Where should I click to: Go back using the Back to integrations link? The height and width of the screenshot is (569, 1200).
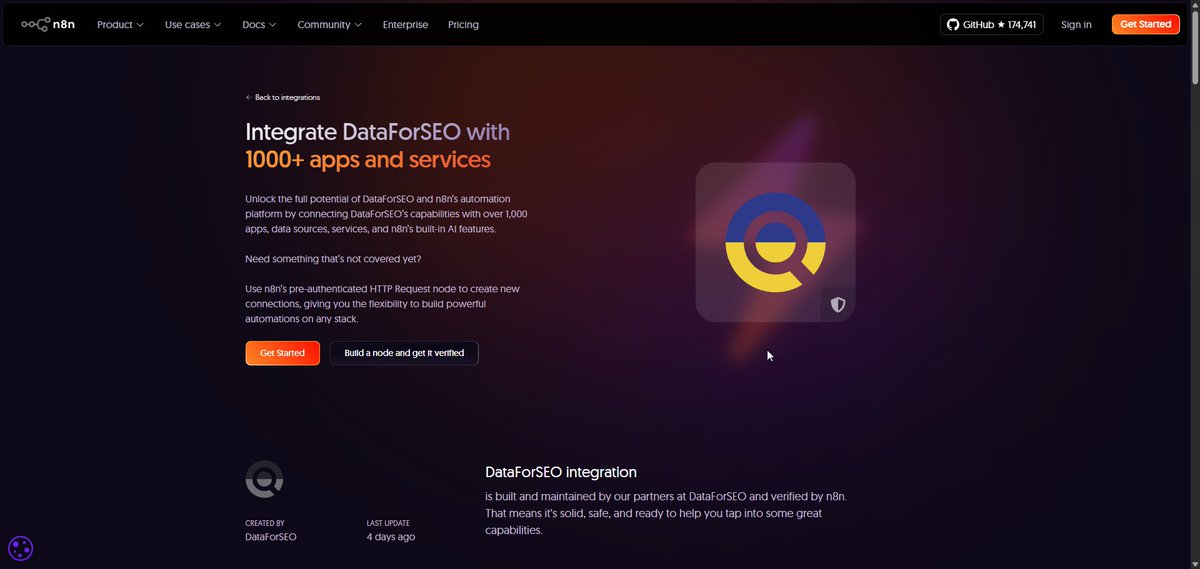pyautogui.click(x=283, y=97)
